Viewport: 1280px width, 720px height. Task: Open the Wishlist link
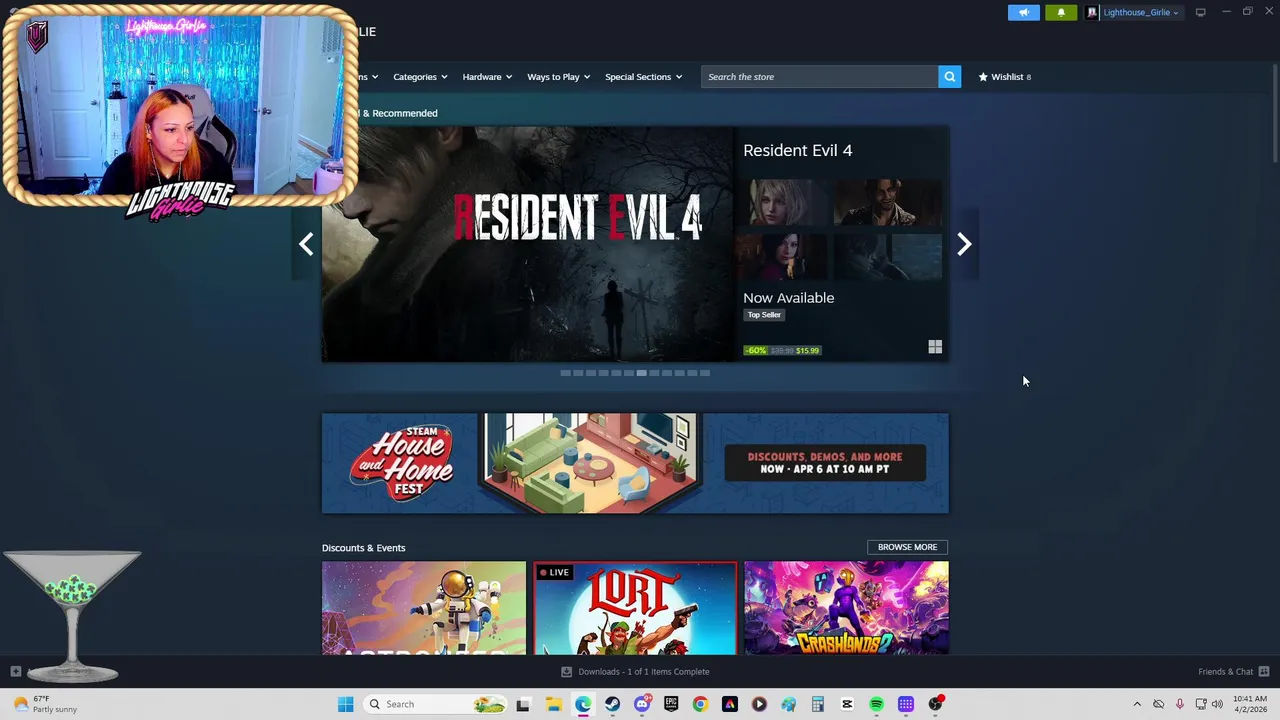[x=1004, y=77]
